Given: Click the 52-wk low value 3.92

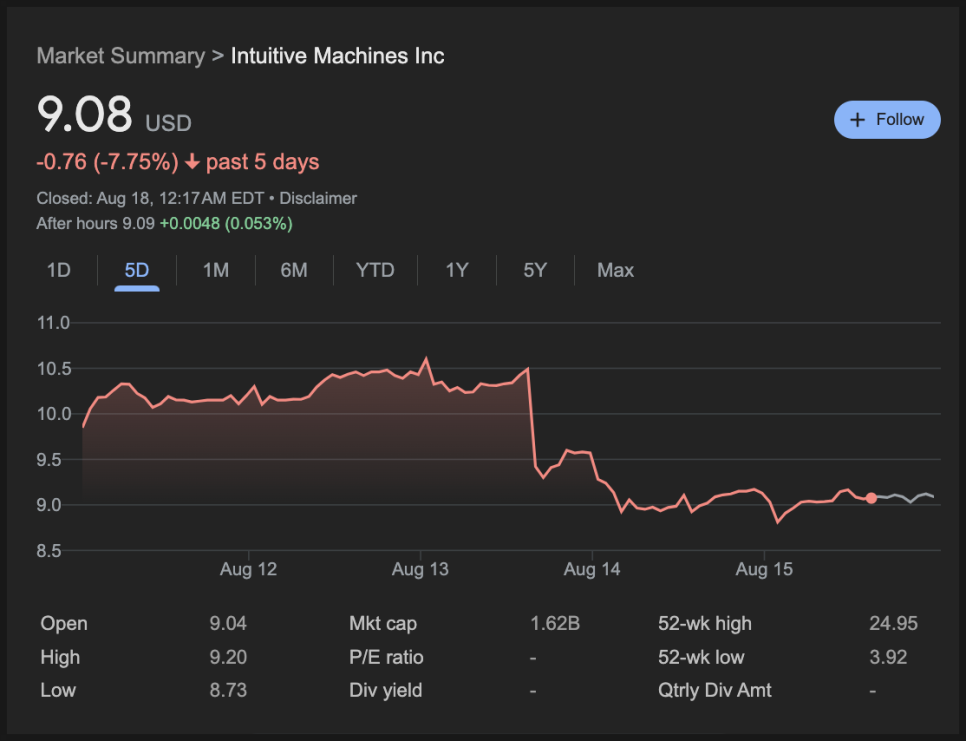Looking at the screenshot, I should click(x=888, y=657).
